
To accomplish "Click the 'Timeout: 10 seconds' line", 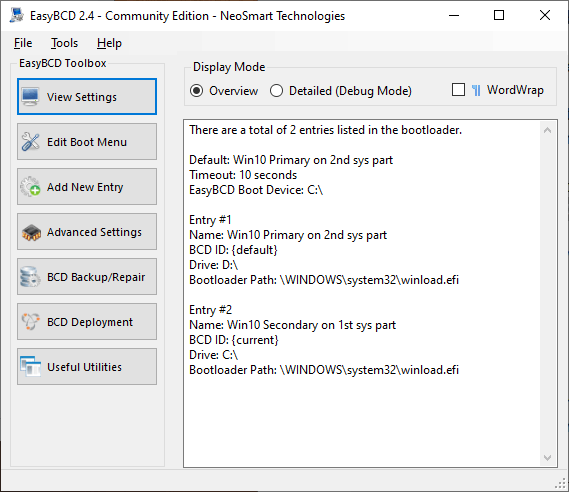I will [x=243, y=175].
